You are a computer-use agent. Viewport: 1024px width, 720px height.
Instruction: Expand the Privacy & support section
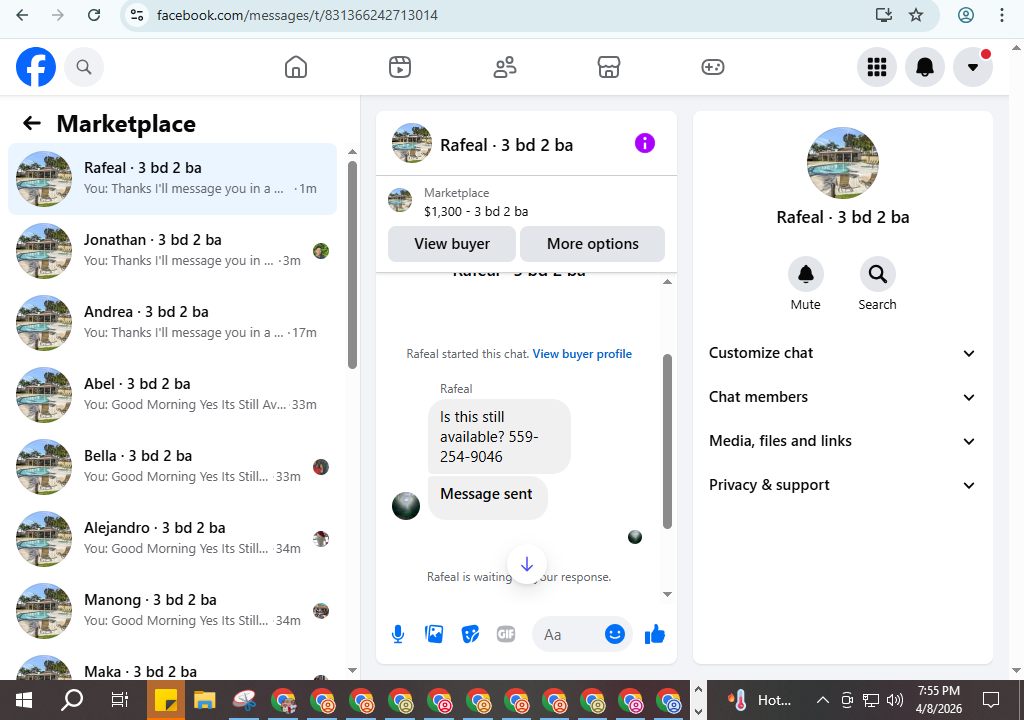[842, 485]
